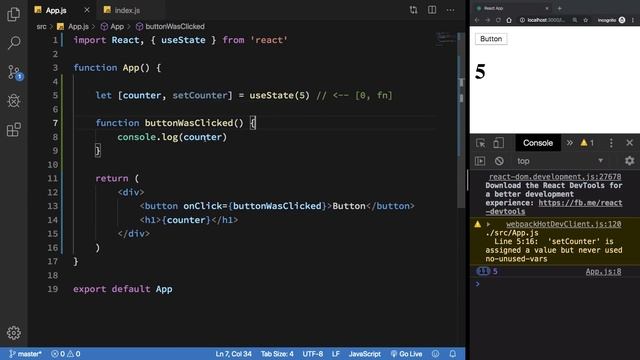This screenshot has width=640, height=360.
Task: Click the localhost address bar
Action: coord(546,20)
